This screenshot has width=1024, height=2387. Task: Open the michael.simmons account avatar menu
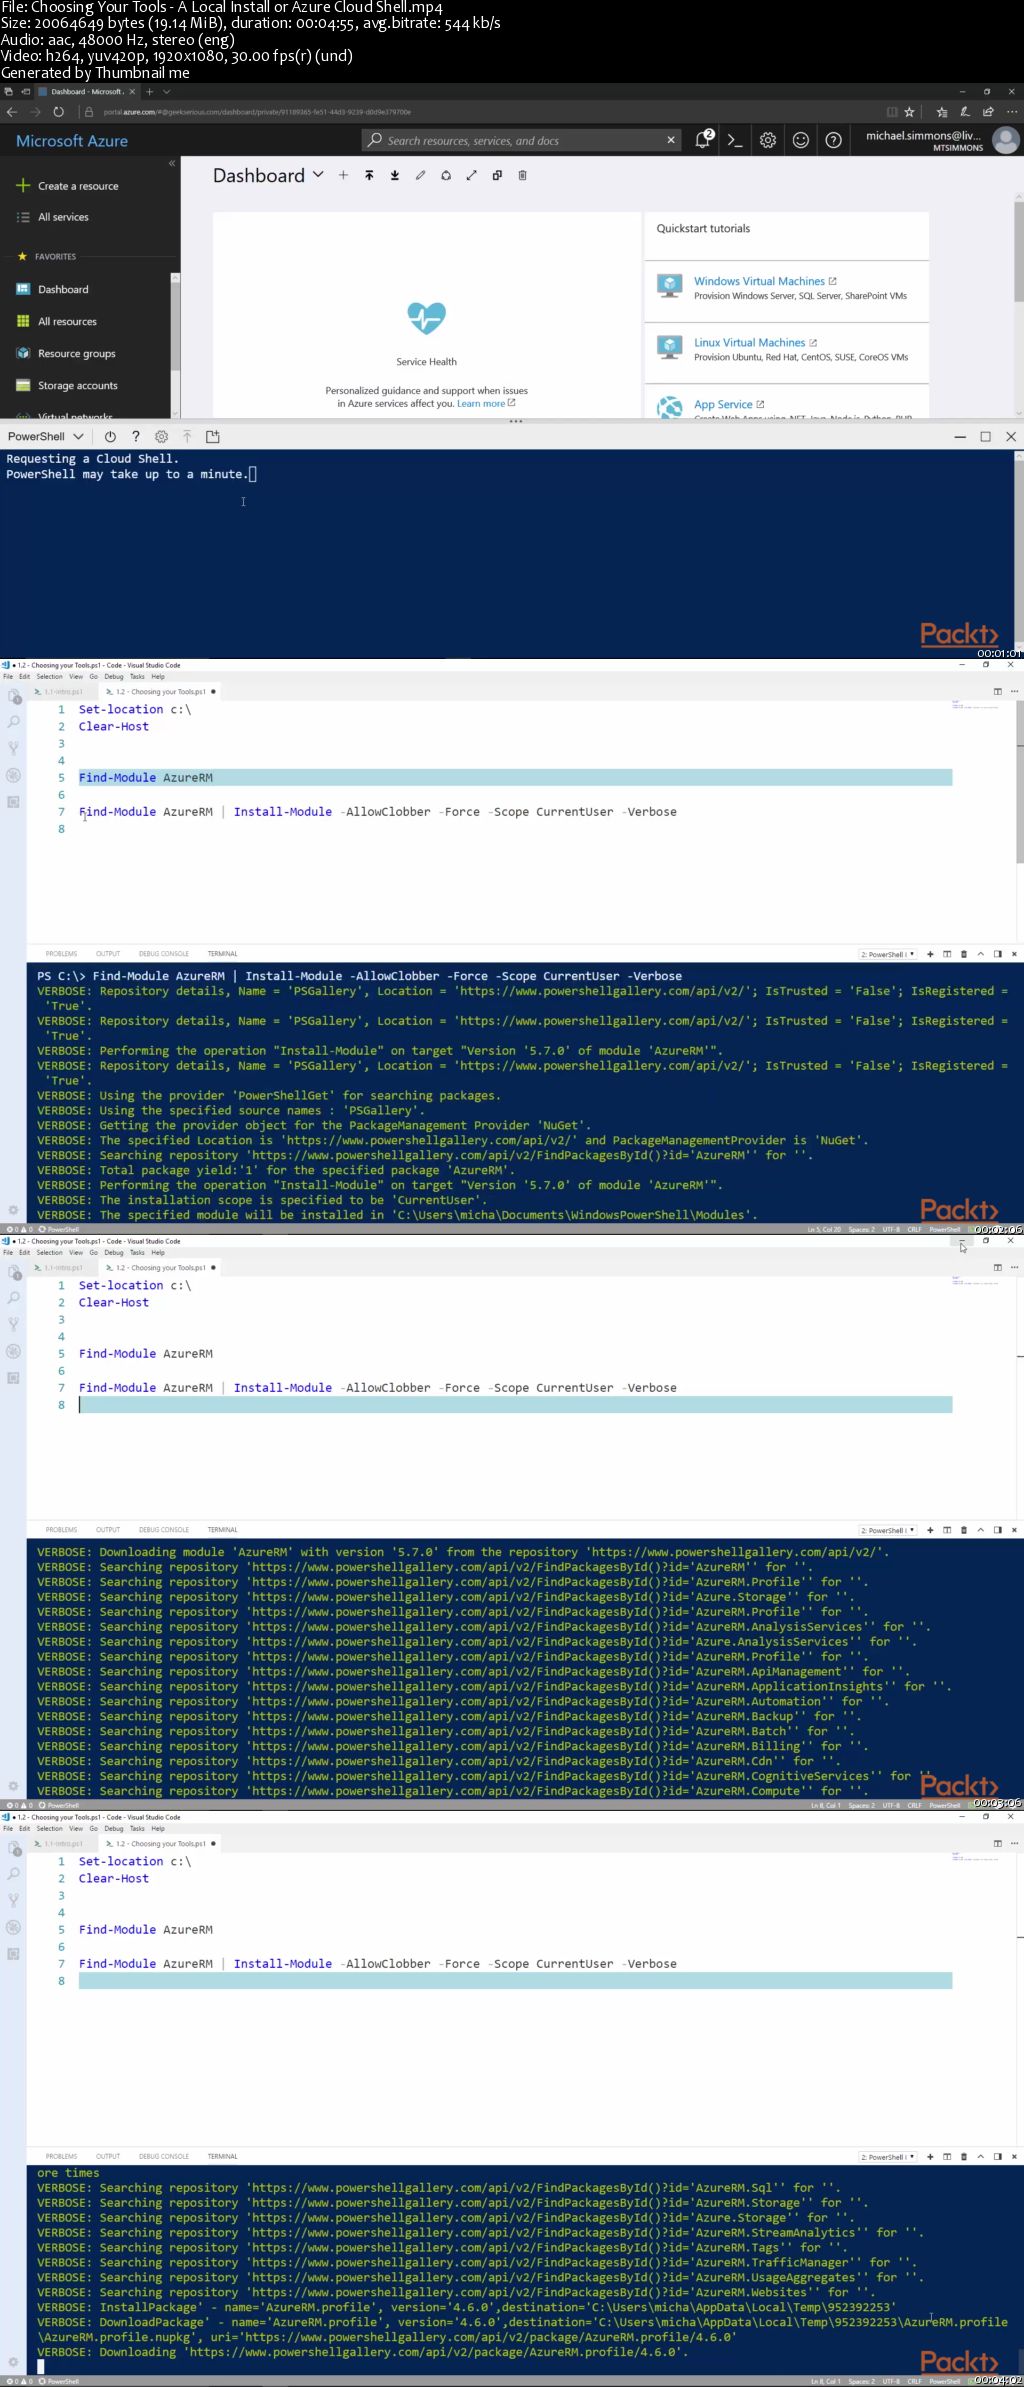[x=1006, y=140]
